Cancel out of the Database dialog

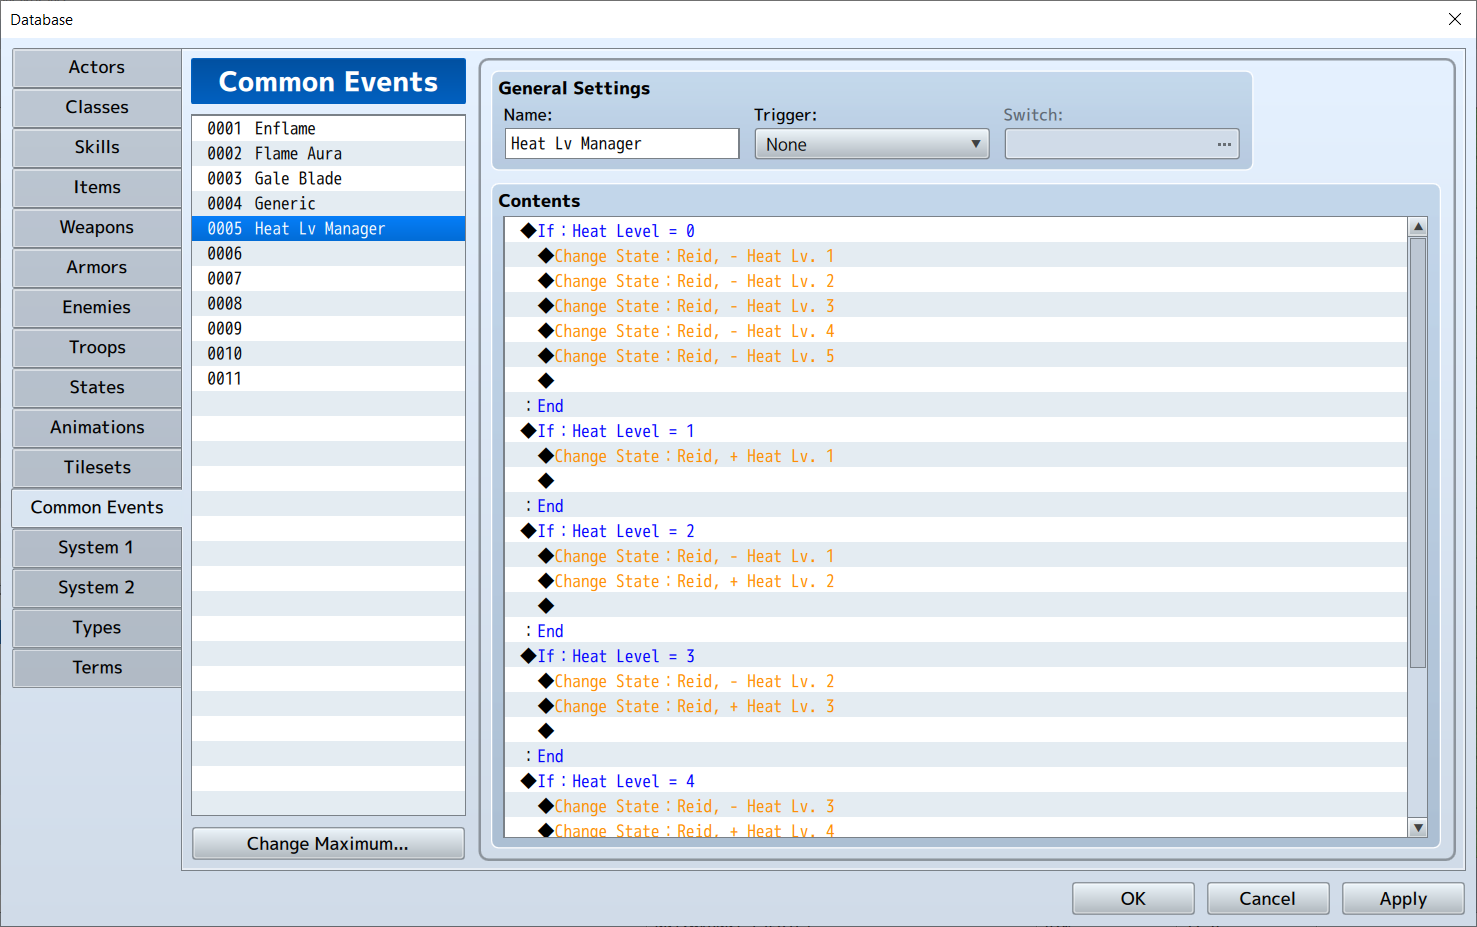[1267, 898]
